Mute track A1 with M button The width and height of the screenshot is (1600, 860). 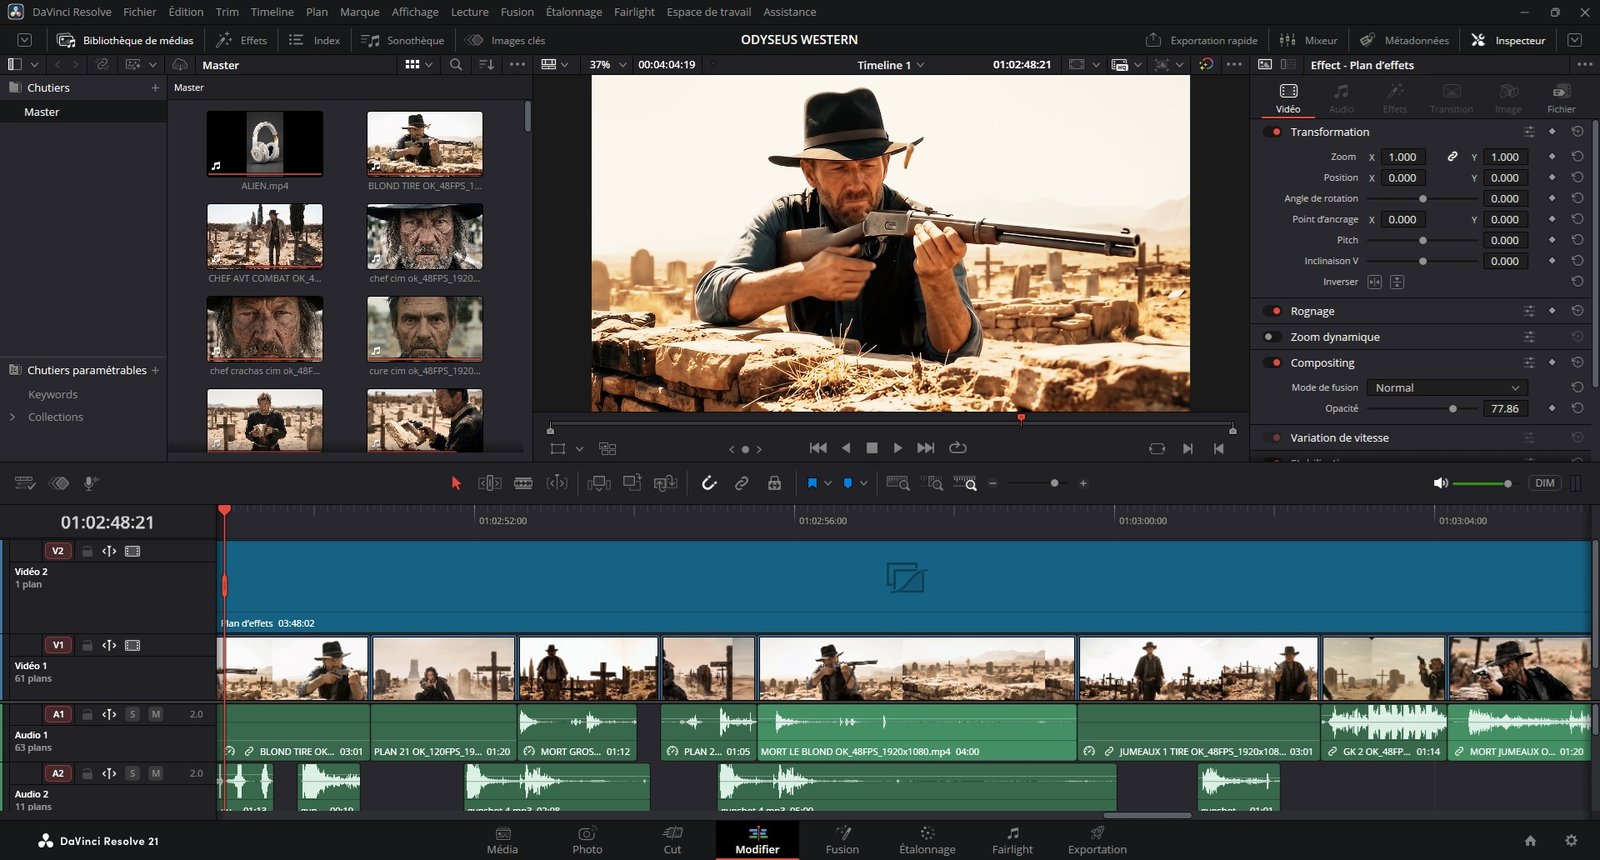(156, 714)
